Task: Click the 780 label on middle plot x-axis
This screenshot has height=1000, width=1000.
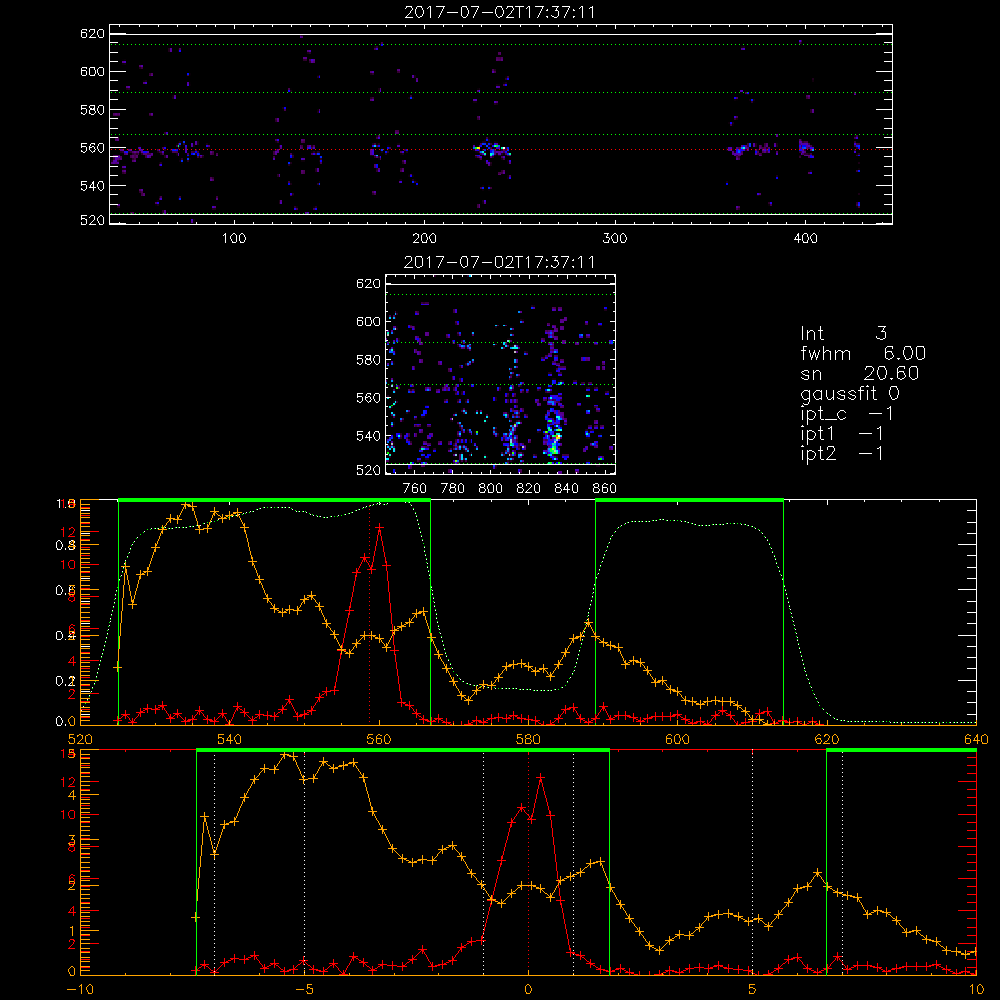Action: [453, 489]
